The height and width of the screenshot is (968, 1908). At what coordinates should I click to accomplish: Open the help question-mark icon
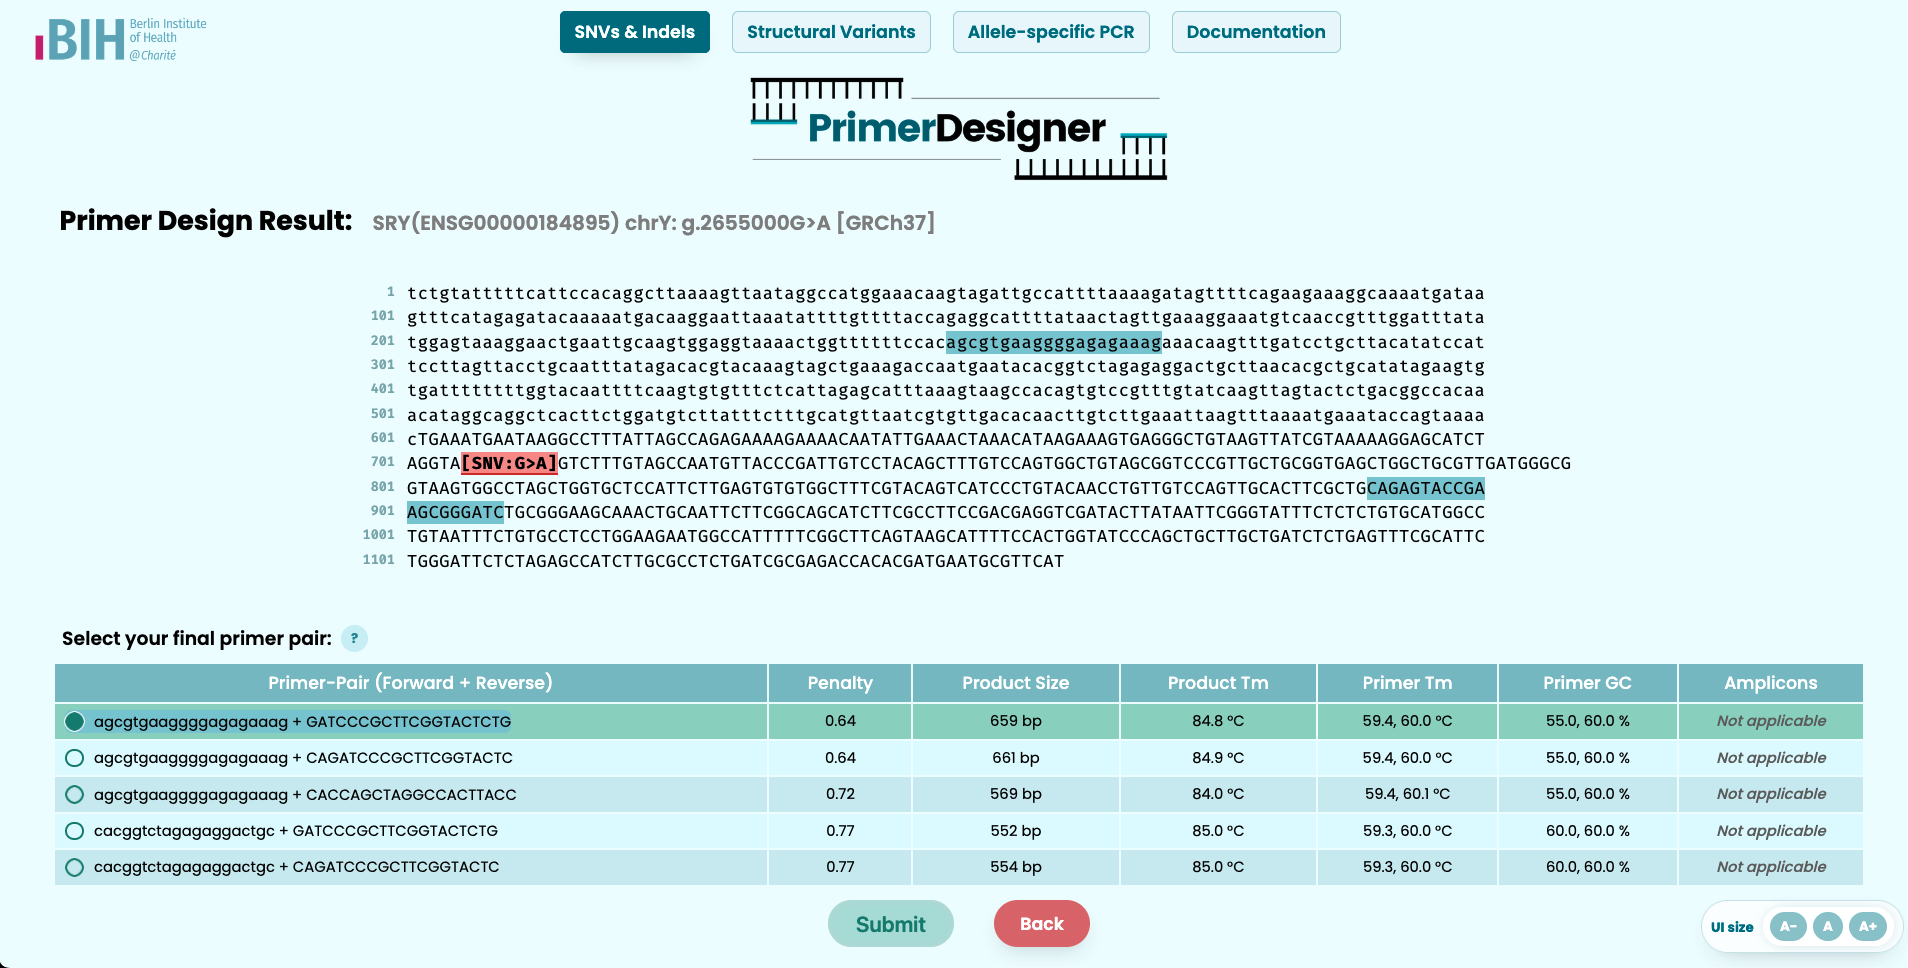(x=354, y=638)
